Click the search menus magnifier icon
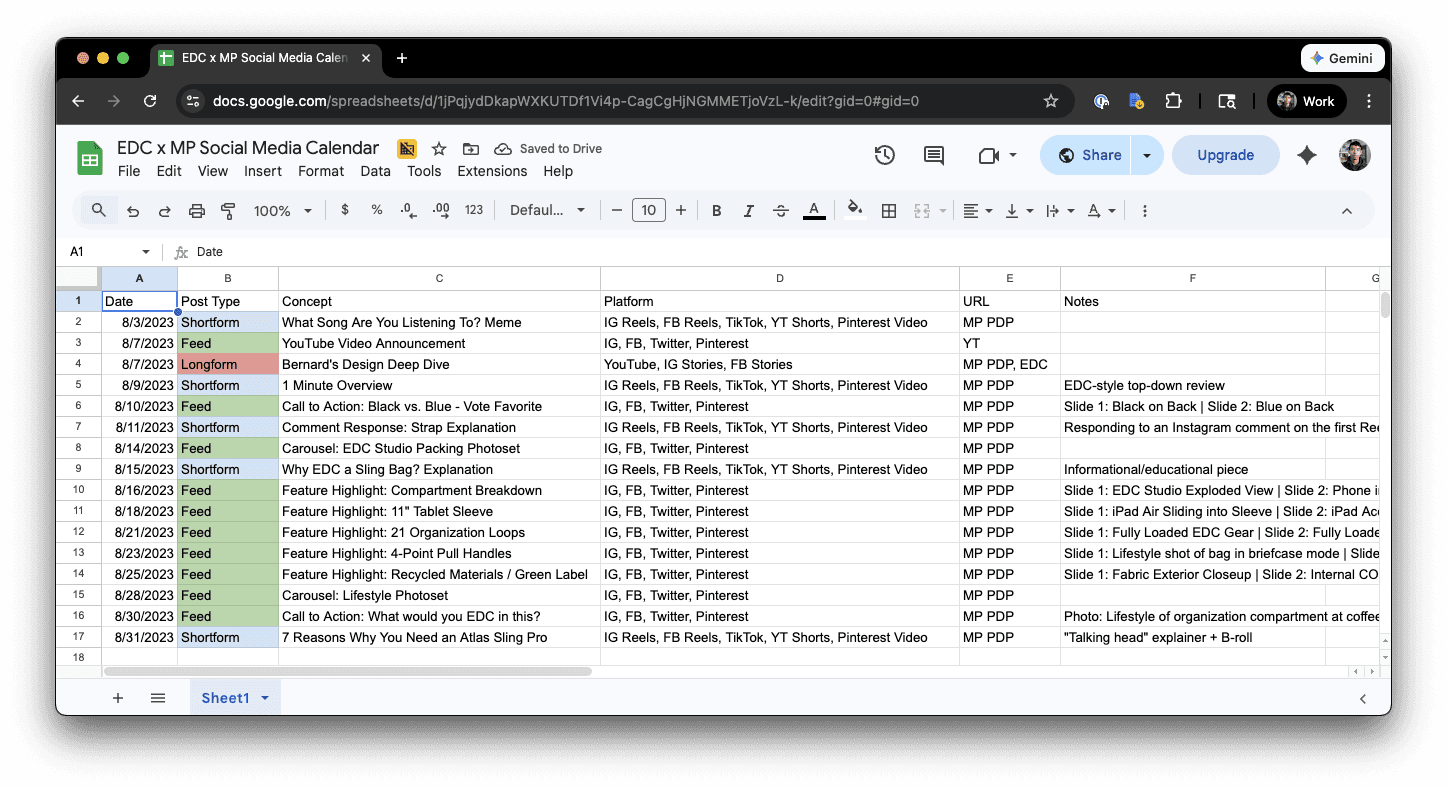Image resolution: width=1447 pixels, height=789 pixels. pos(99,210)
